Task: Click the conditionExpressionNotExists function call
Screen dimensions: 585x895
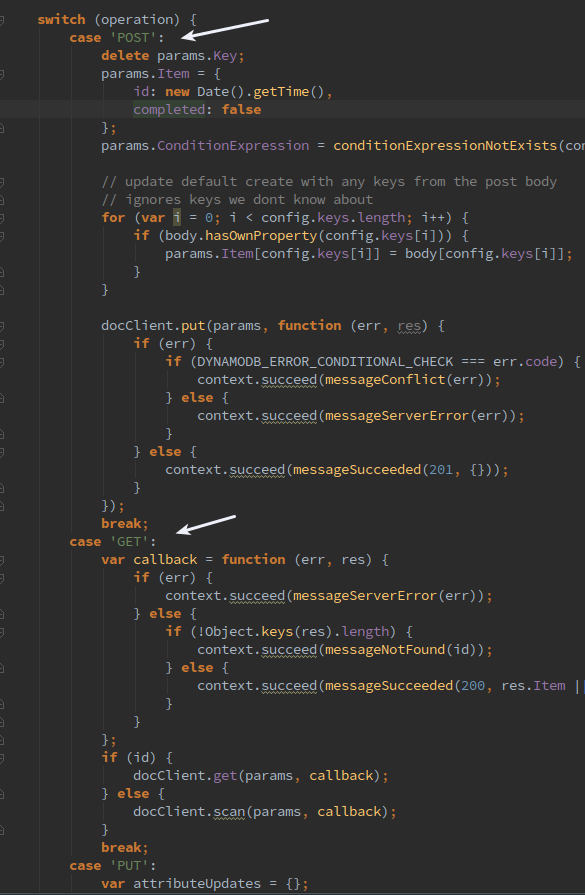Action: (445, 146)
